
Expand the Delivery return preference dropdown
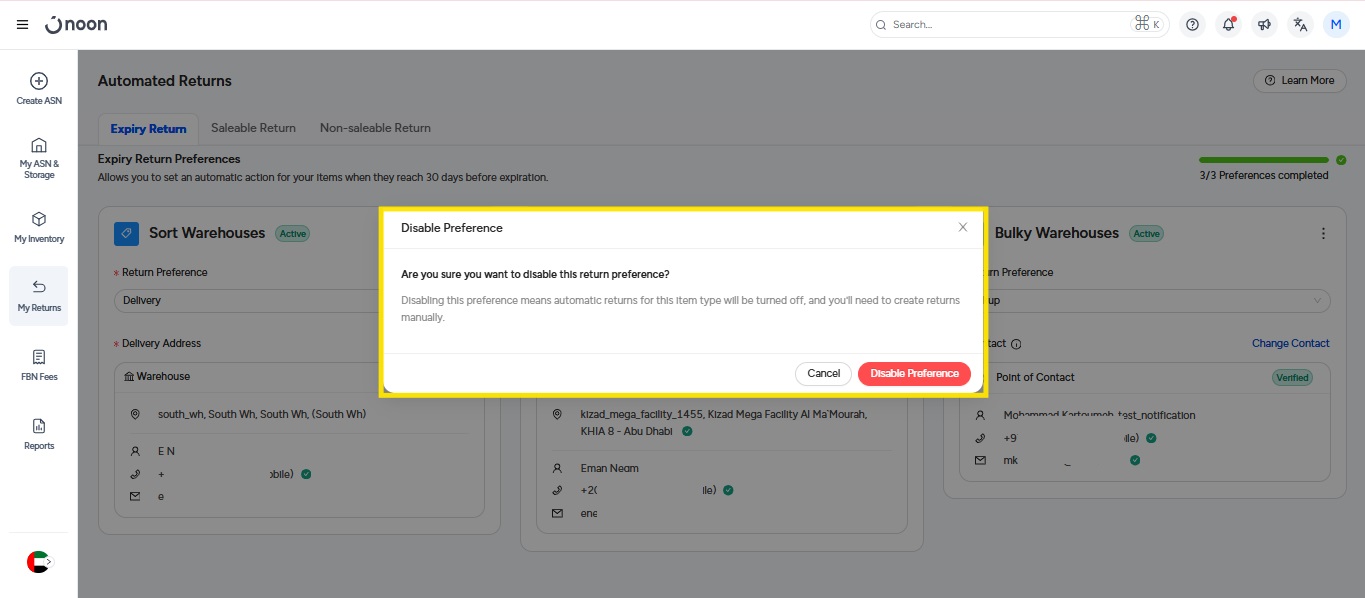(x=245, y=300)
